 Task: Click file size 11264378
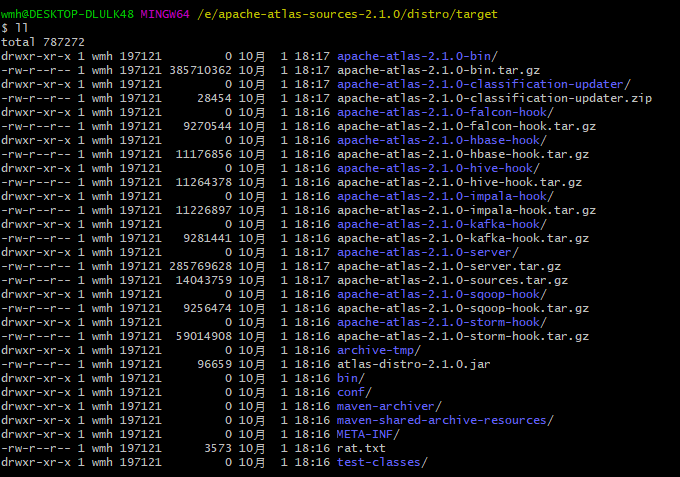click(x=204, y=182)
